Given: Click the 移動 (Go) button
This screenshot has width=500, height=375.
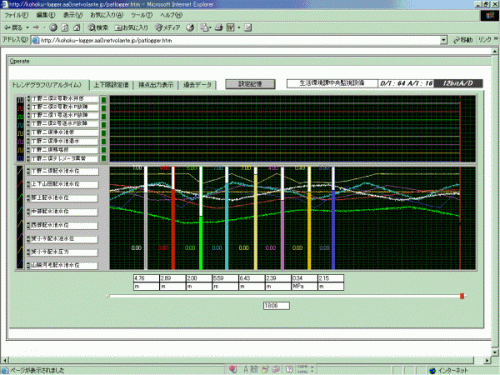Looking at the screenshot, I should click(463, 40).
